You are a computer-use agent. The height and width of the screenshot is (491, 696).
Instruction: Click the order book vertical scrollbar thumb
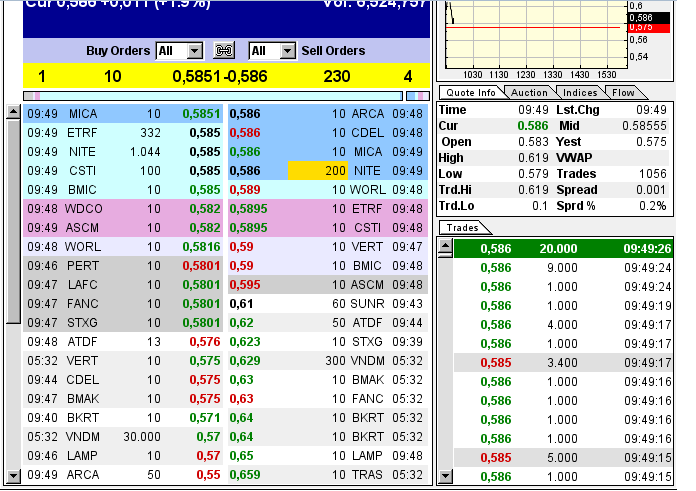(13, 222)
